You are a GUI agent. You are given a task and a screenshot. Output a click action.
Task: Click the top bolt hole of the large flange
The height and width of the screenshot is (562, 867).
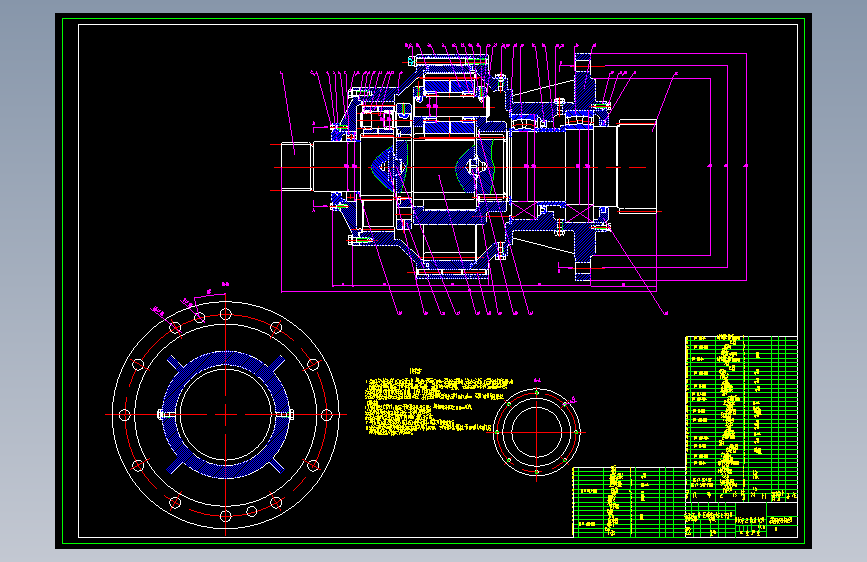click(x=226, y=314)
